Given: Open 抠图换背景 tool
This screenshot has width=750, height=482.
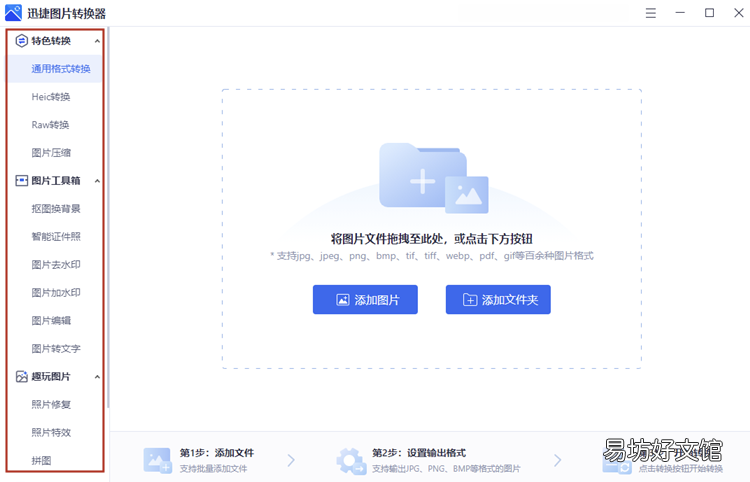Looking at the screenshot, I should 55,209.
